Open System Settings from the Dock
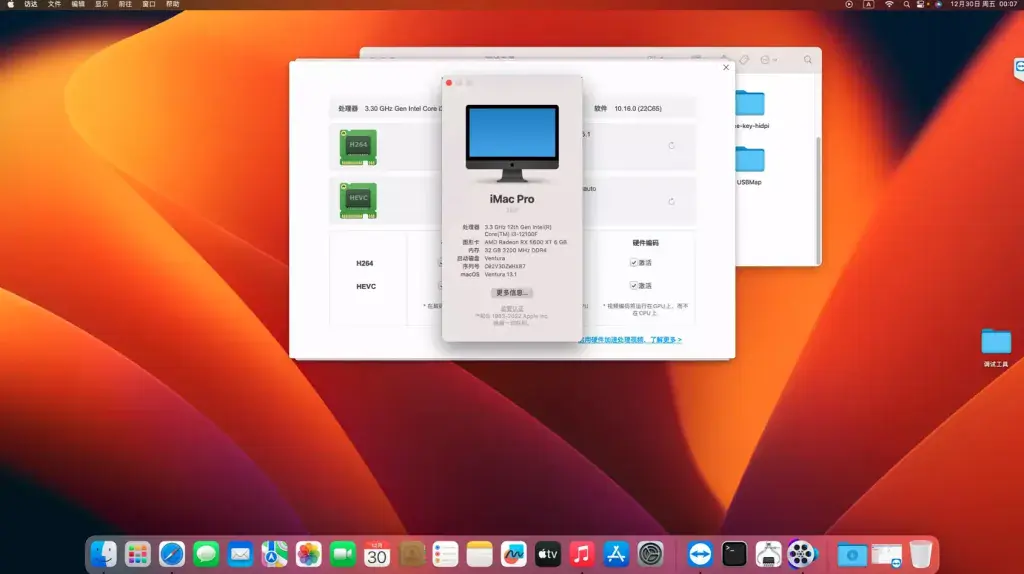 coord(650,554)
